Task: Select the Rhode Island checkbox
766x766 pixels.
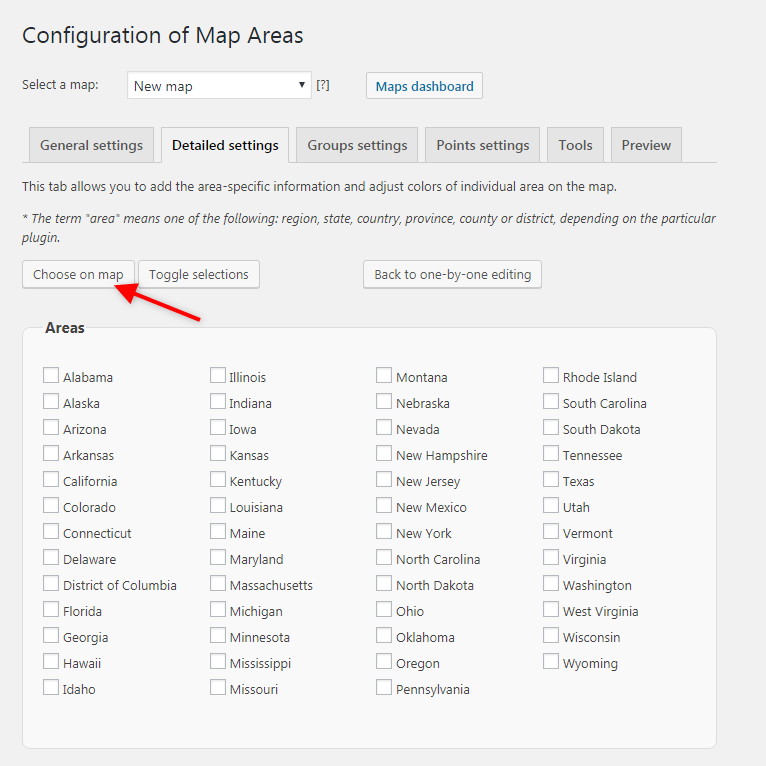Action: (551, 376)
